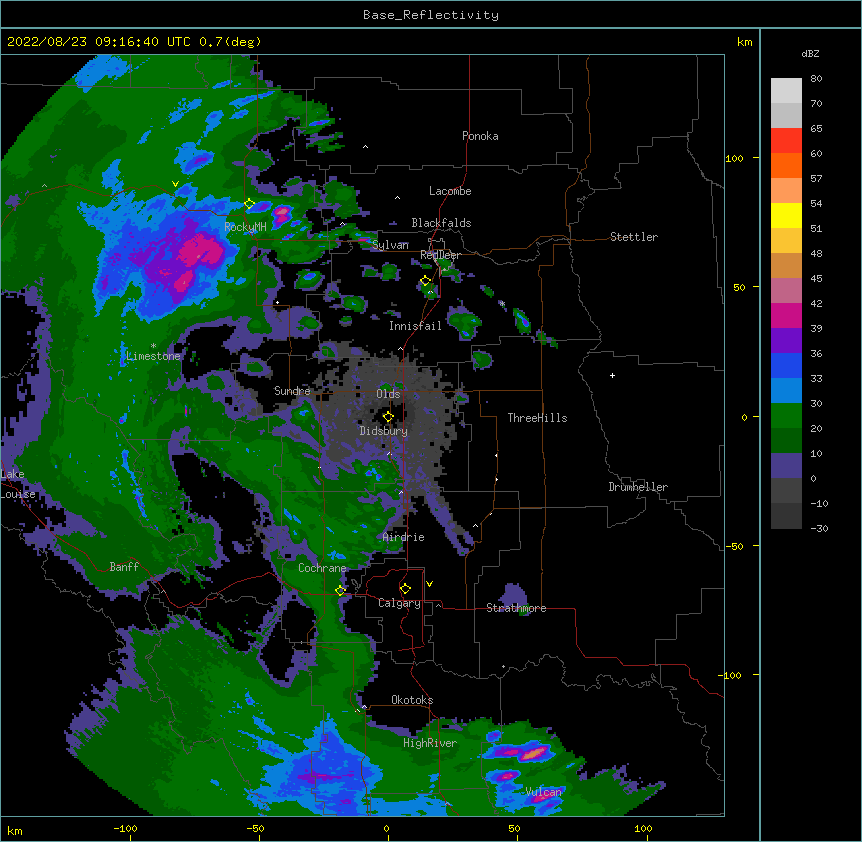Click the yellow radar marker near Didsbury
Image resolution: width=862 pixels, height=842 pixels.
(x=388, y=416)
